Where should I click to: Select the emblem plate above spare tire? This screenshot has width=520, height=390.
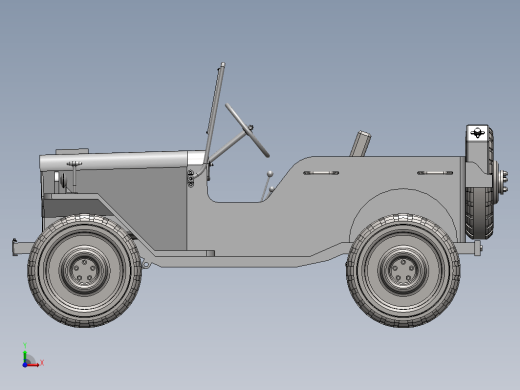477,133
